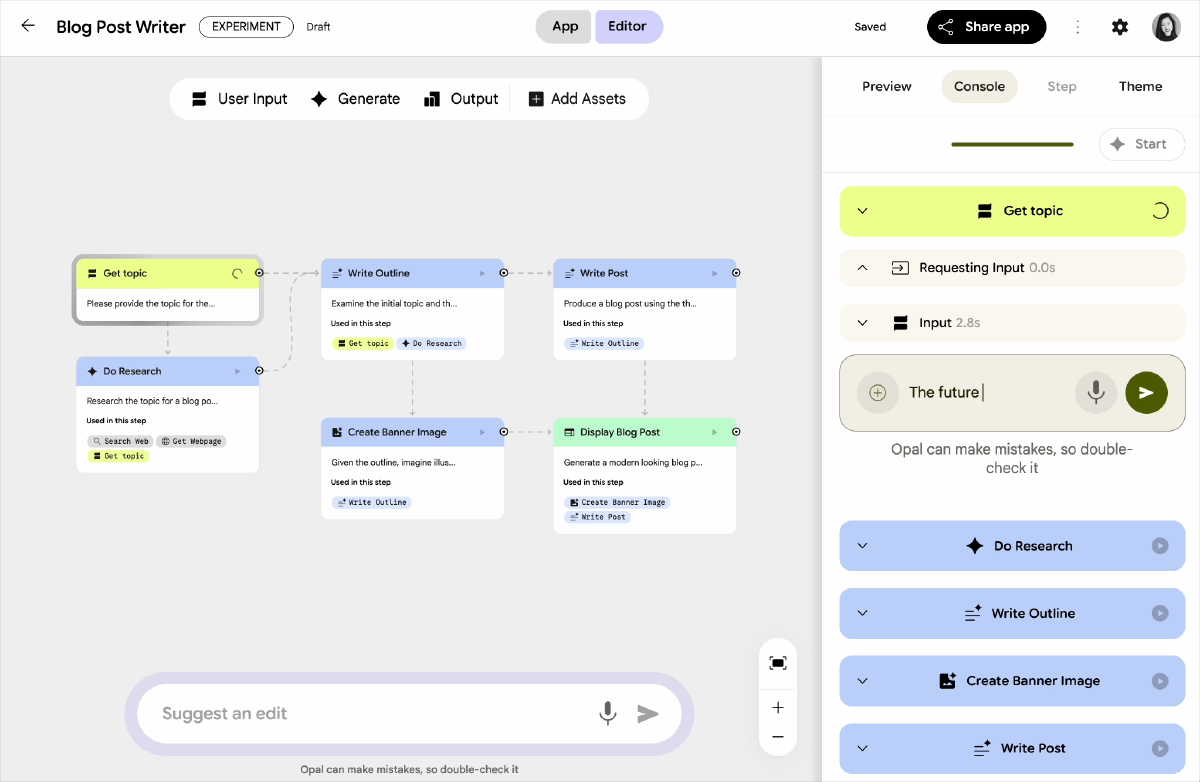Click the Share app button
Viewport: 1200px width, 782px height.
[x=986, y=27]
